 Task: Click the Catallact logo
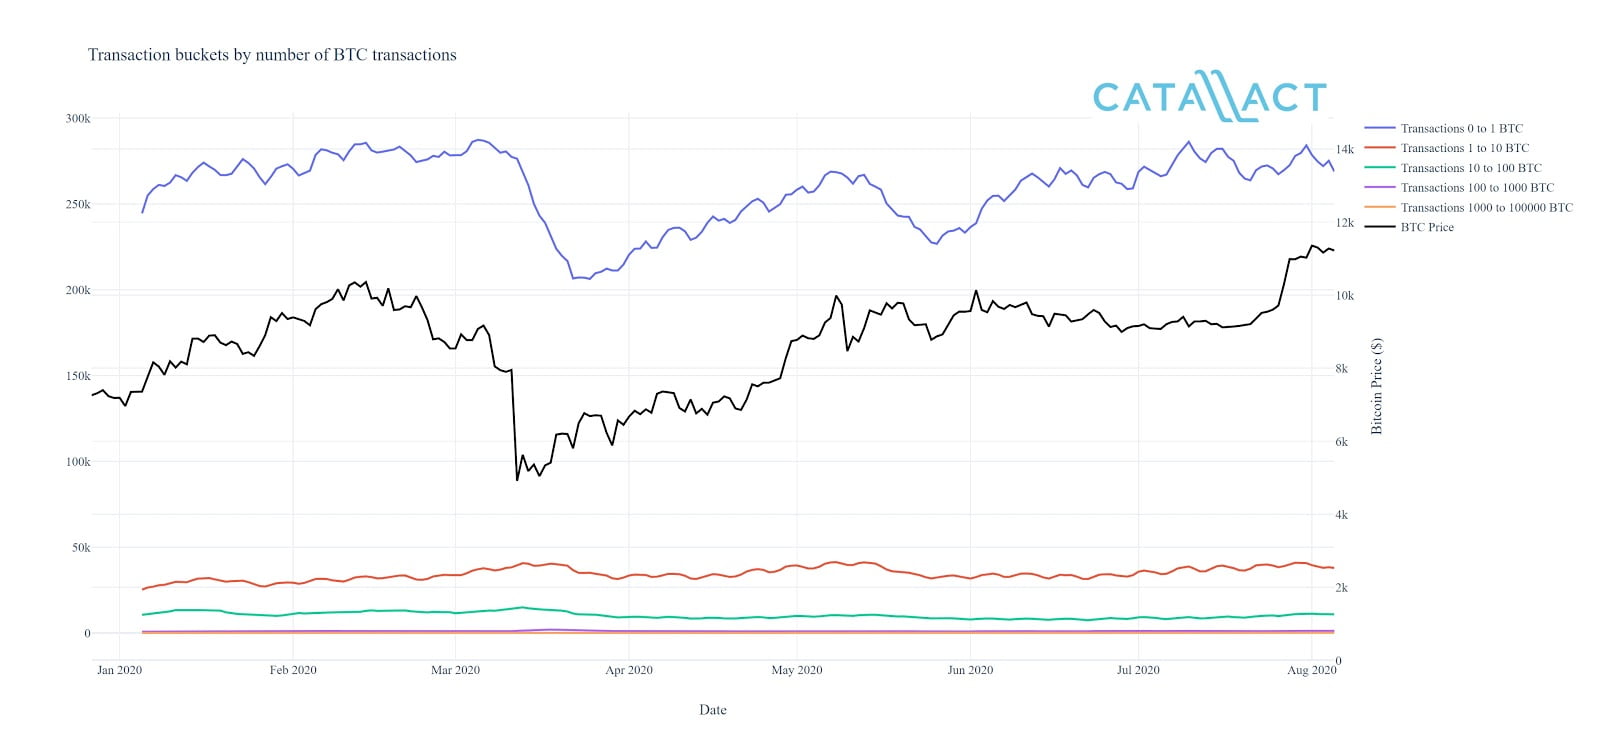(x=1209, y=97)
